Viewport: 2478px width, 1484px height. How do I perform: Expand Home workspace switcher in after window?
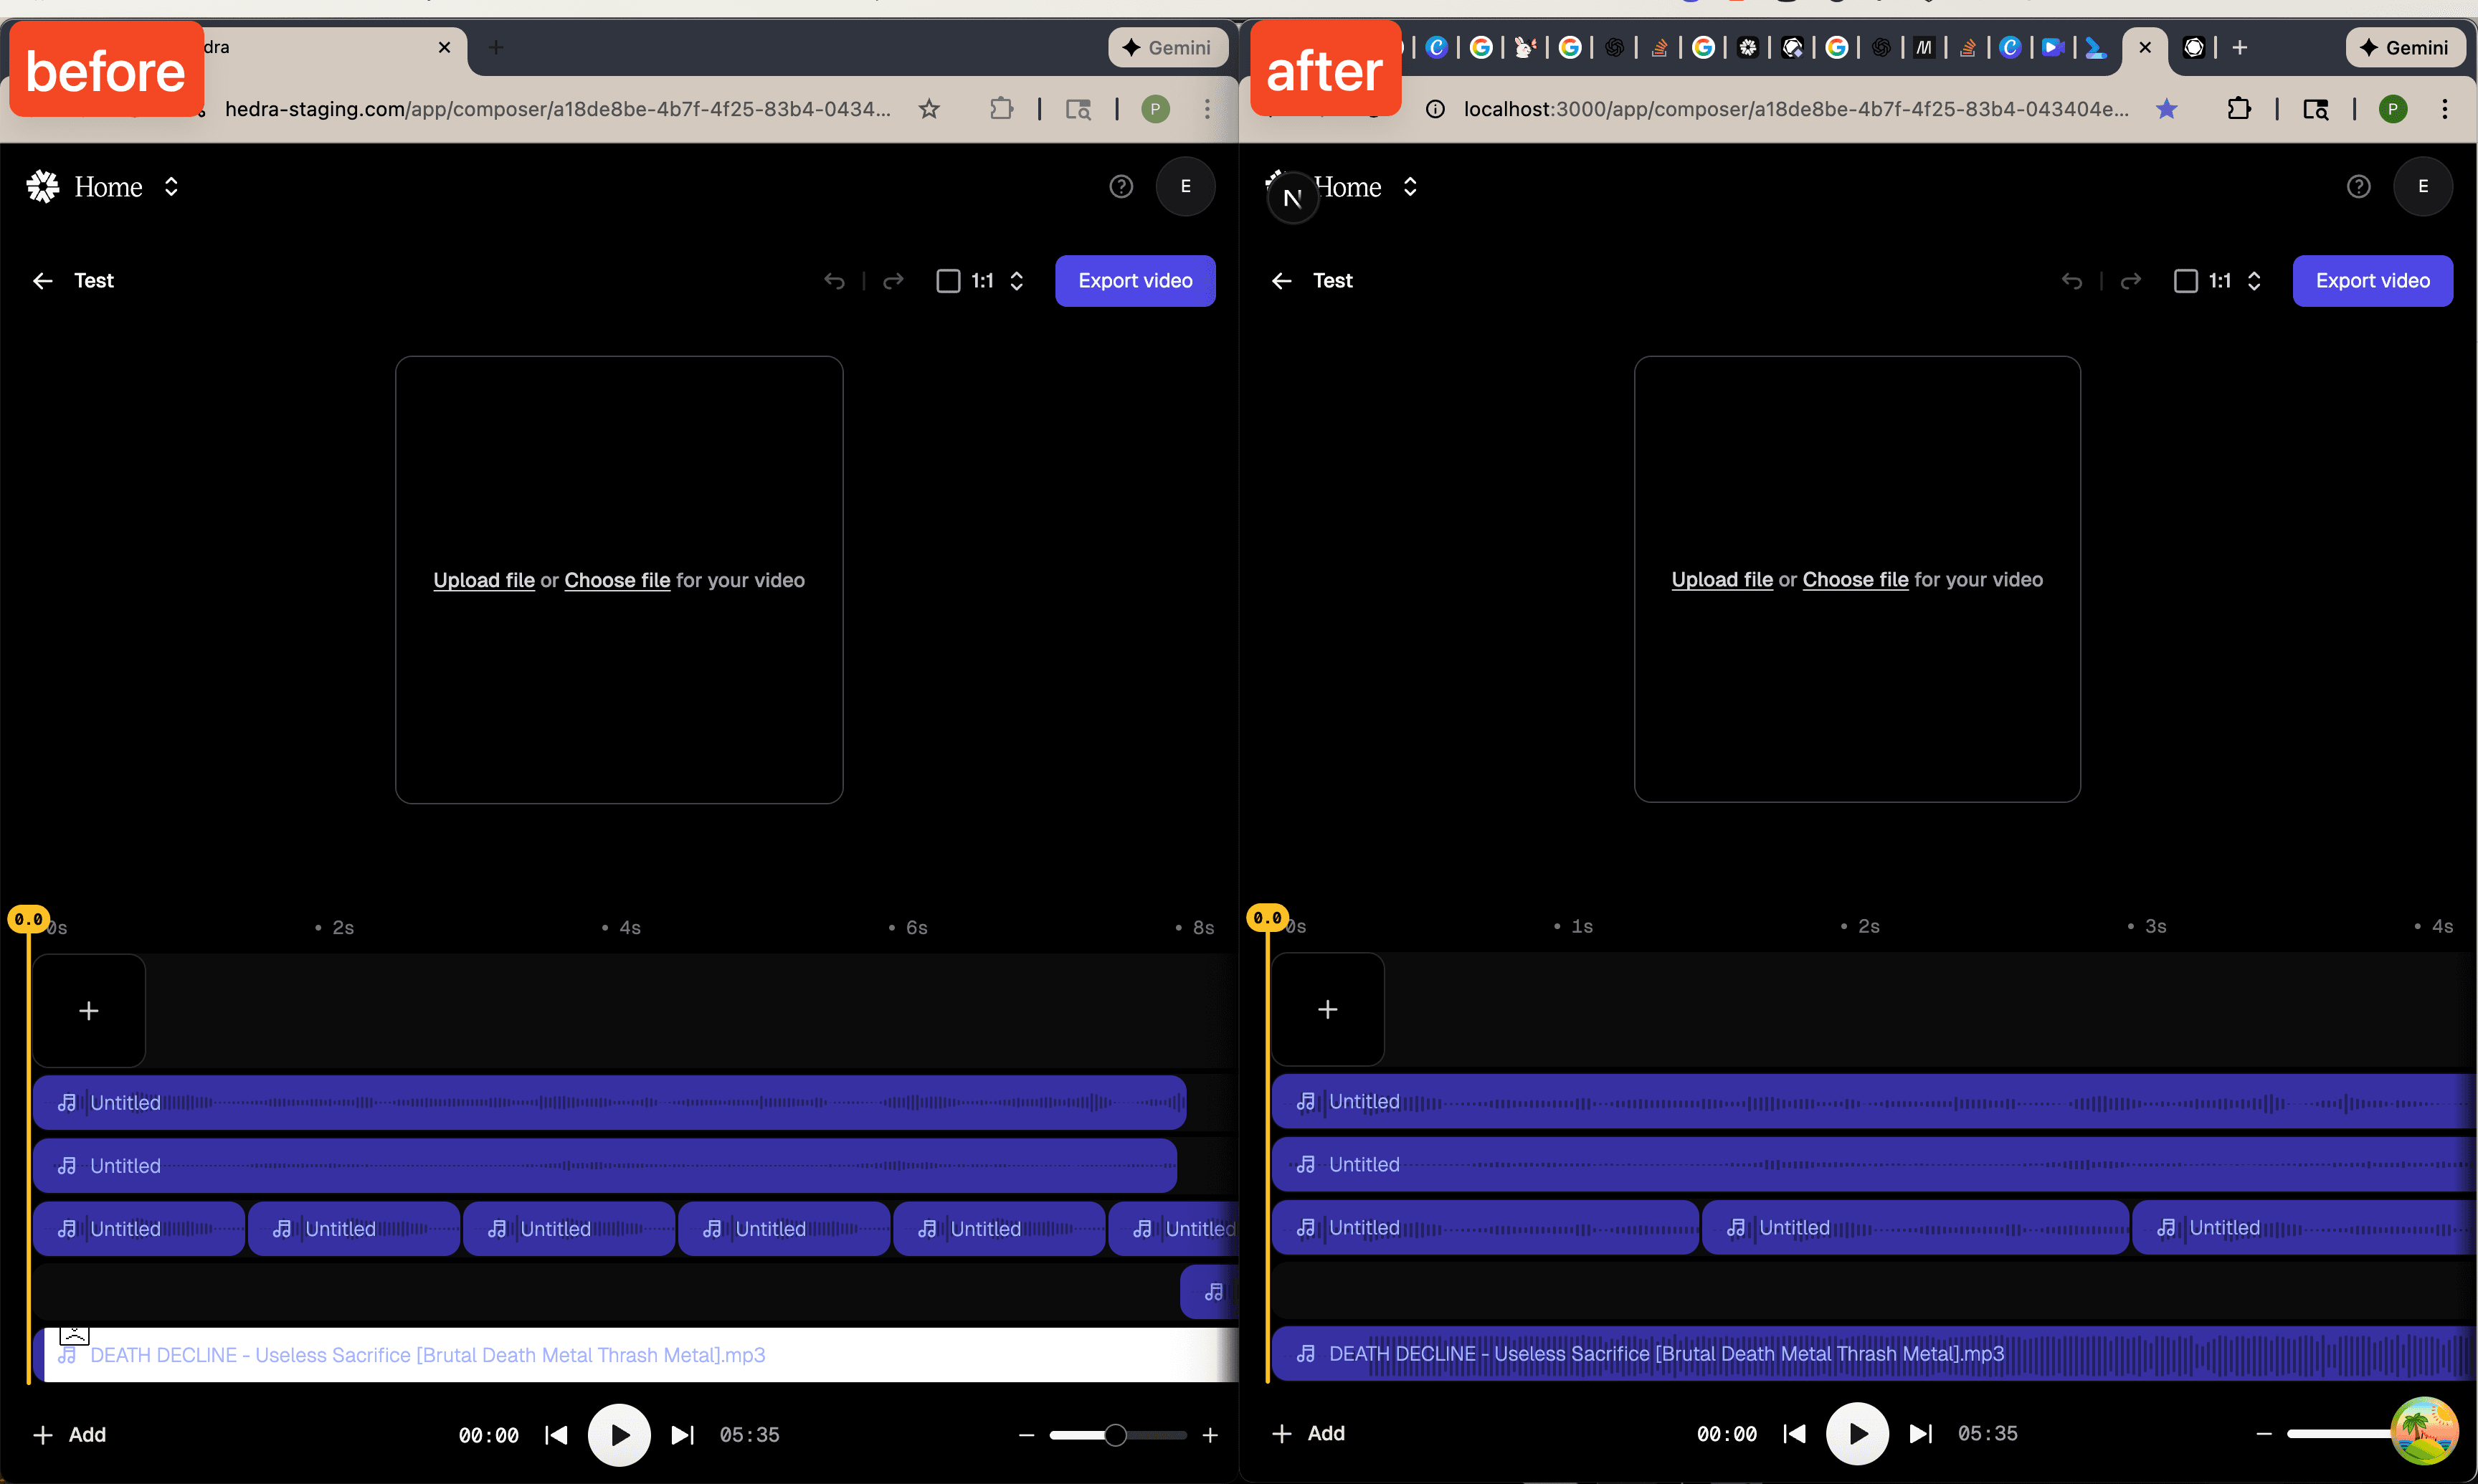click(1410, 187)
